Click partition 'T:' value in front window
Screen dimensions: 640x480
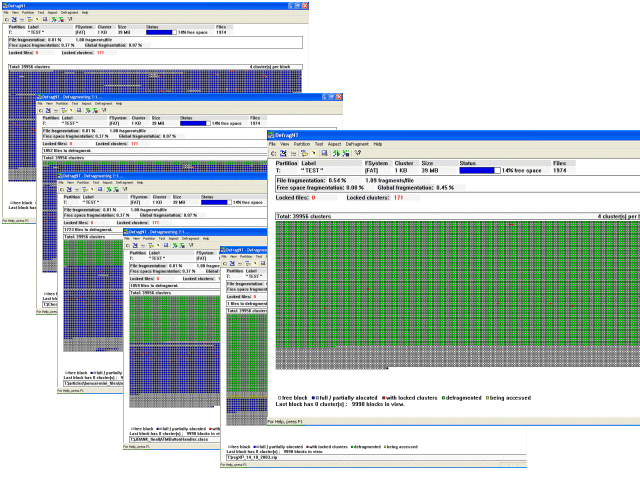[278, 171]
